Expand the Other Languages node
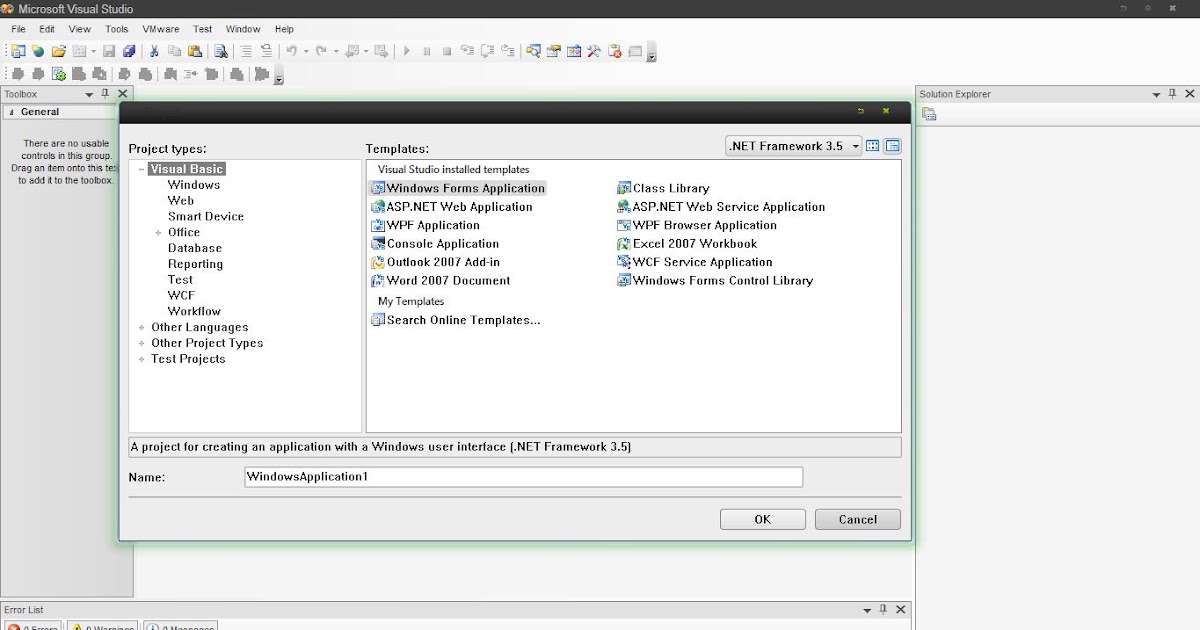 point(142,328)
